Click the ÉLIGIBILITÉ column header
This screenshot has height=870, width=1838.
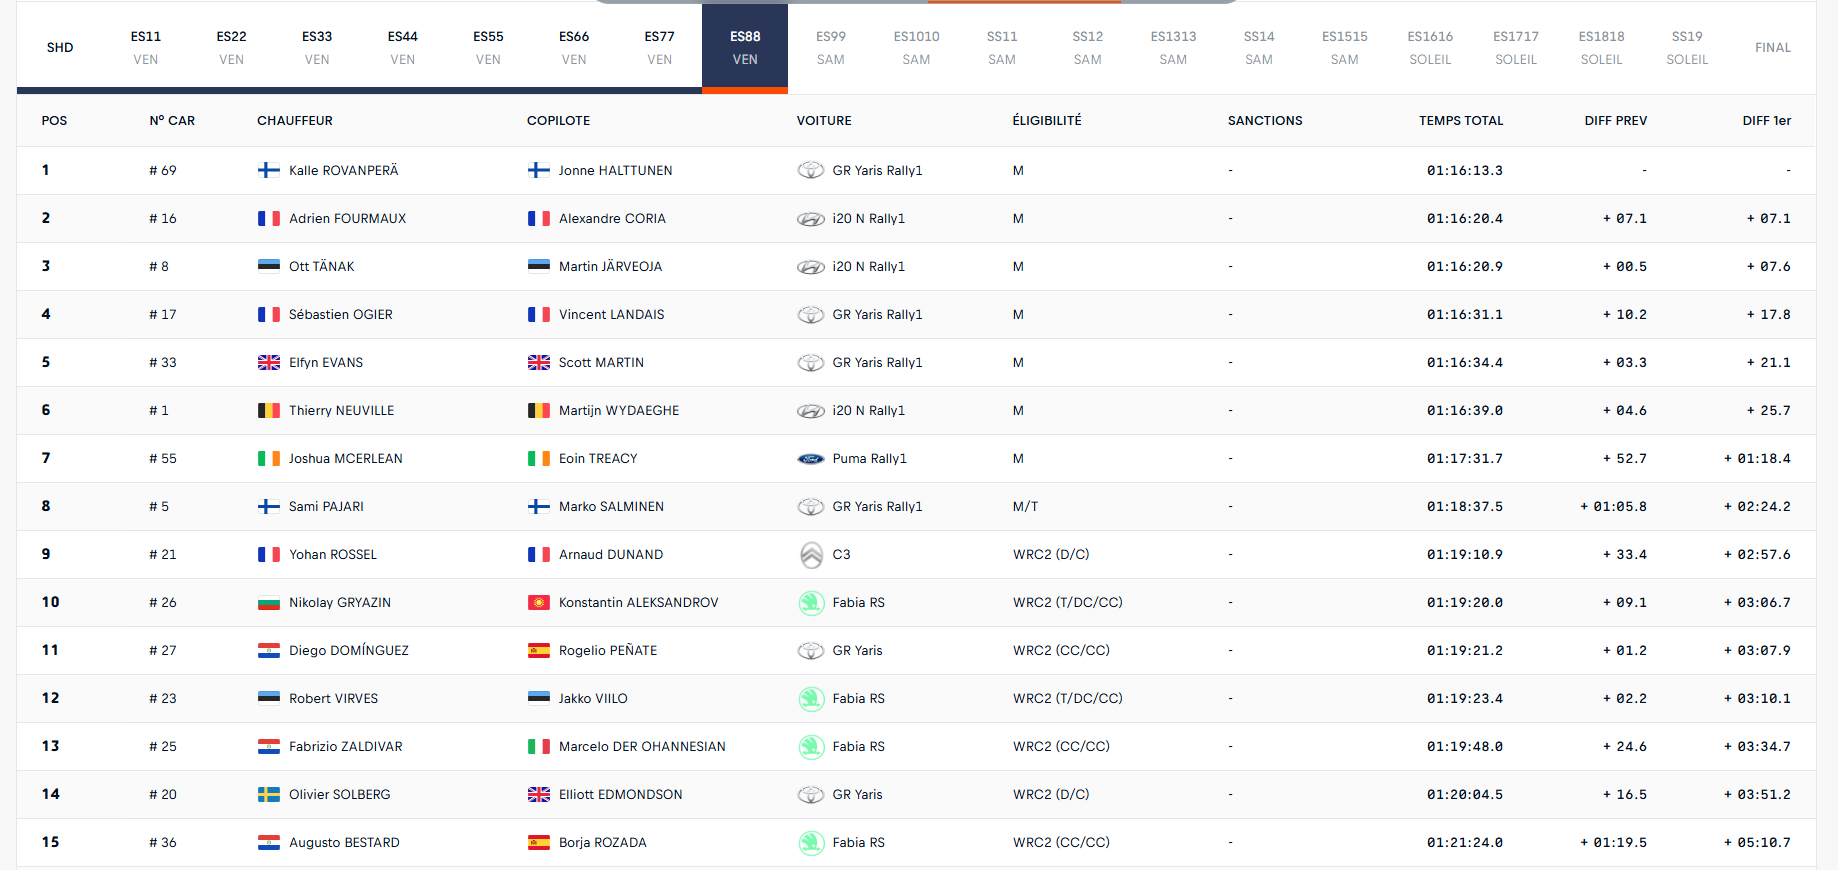point(1047,120)
